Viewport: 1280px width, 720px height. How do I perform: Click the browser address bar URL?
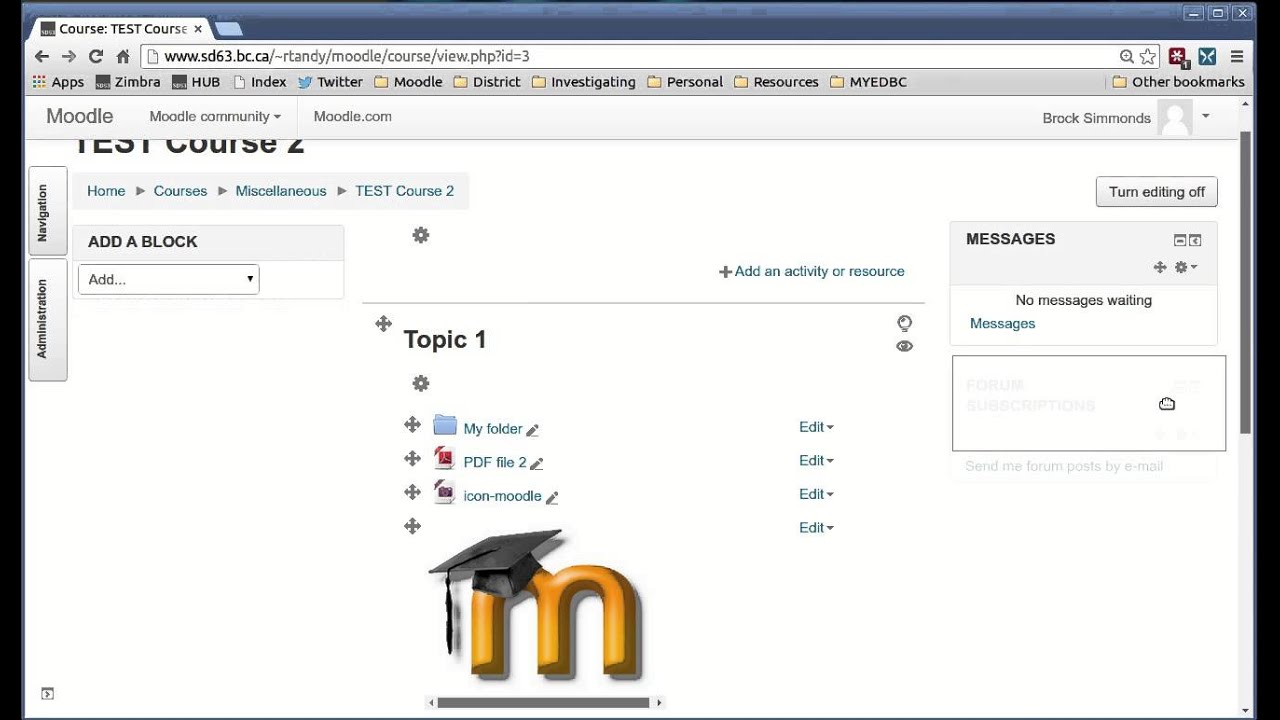tap(347, 57)
